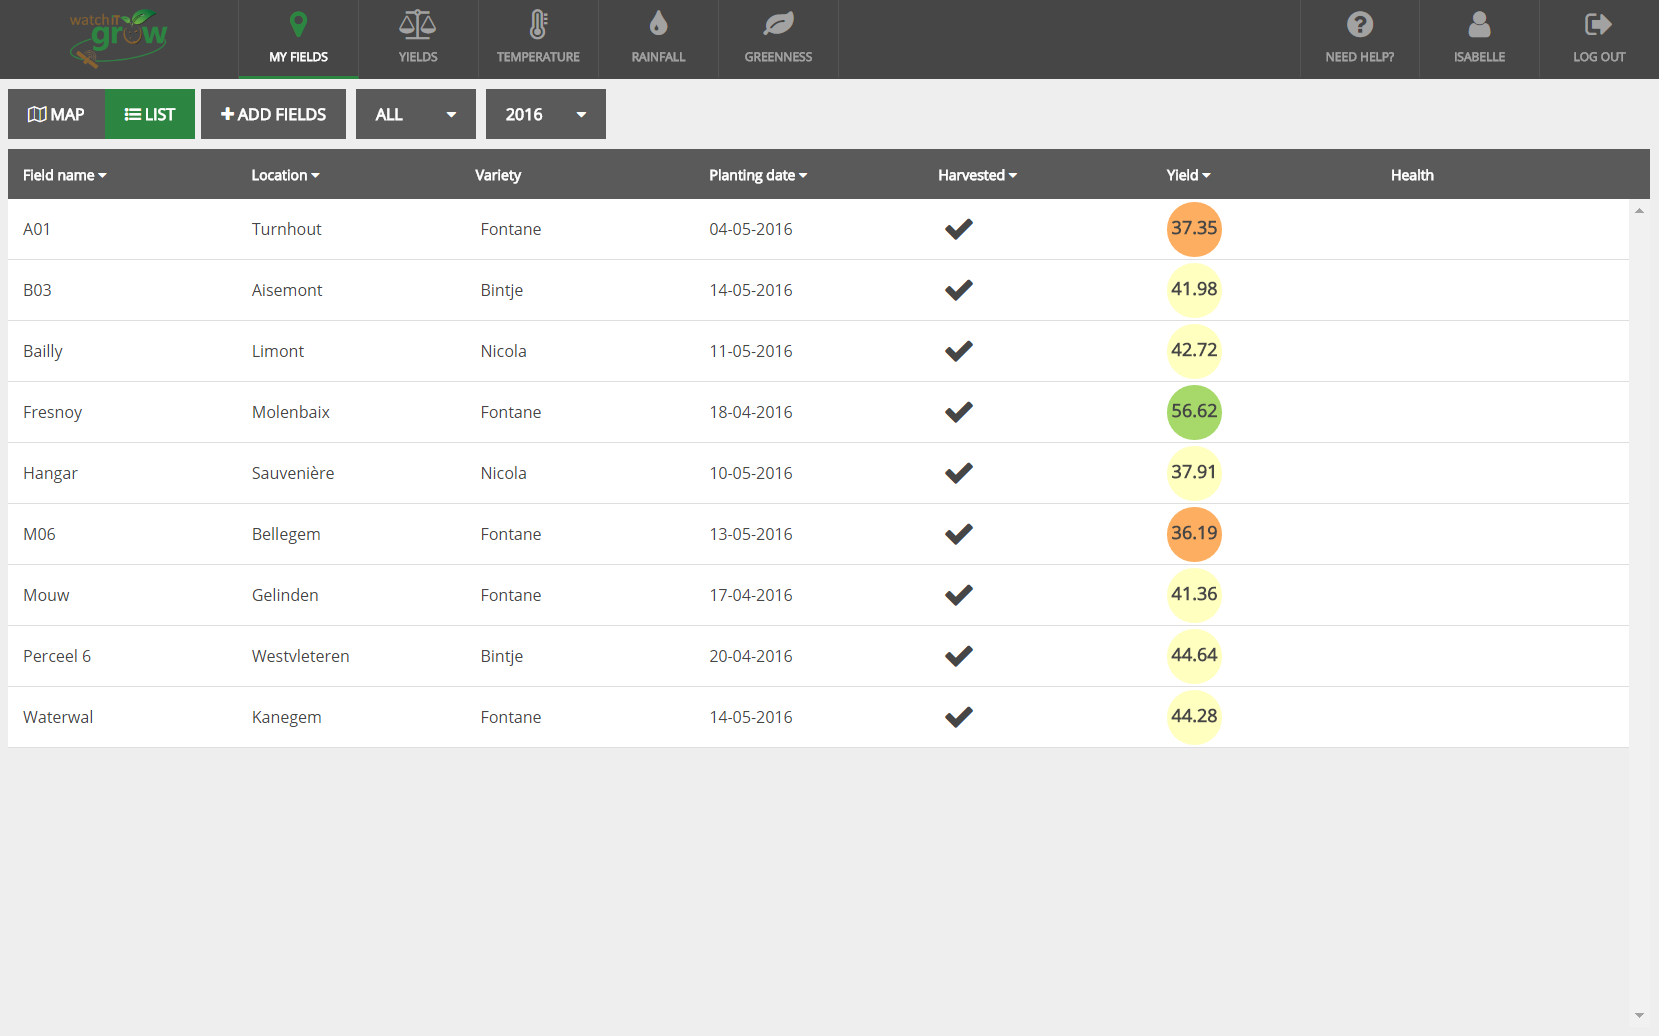
Task: Open field Fresnoy
Action: point(53,412)
